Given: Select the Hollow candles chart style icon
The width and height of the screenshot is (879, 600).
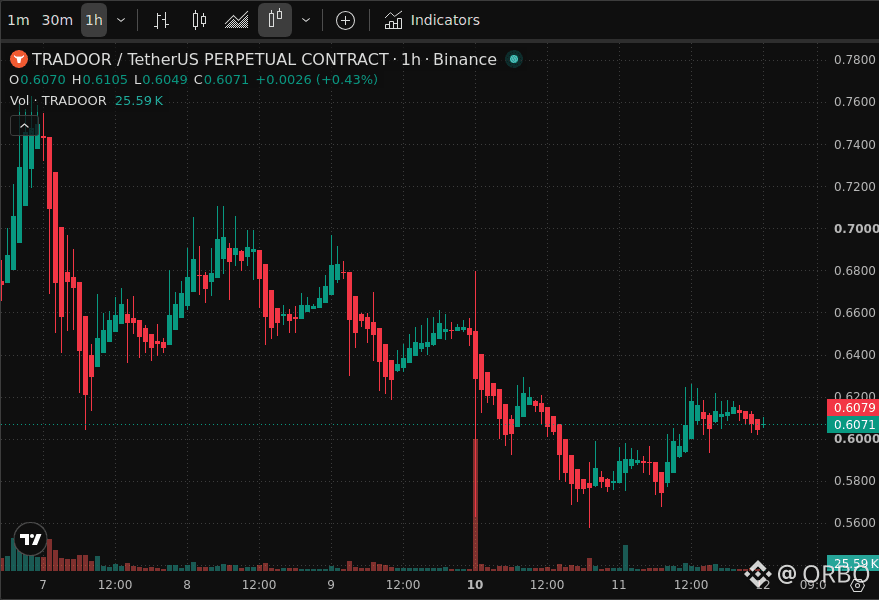Looking at the screenshot, I should pyautogui.click(x=275, y=20).
